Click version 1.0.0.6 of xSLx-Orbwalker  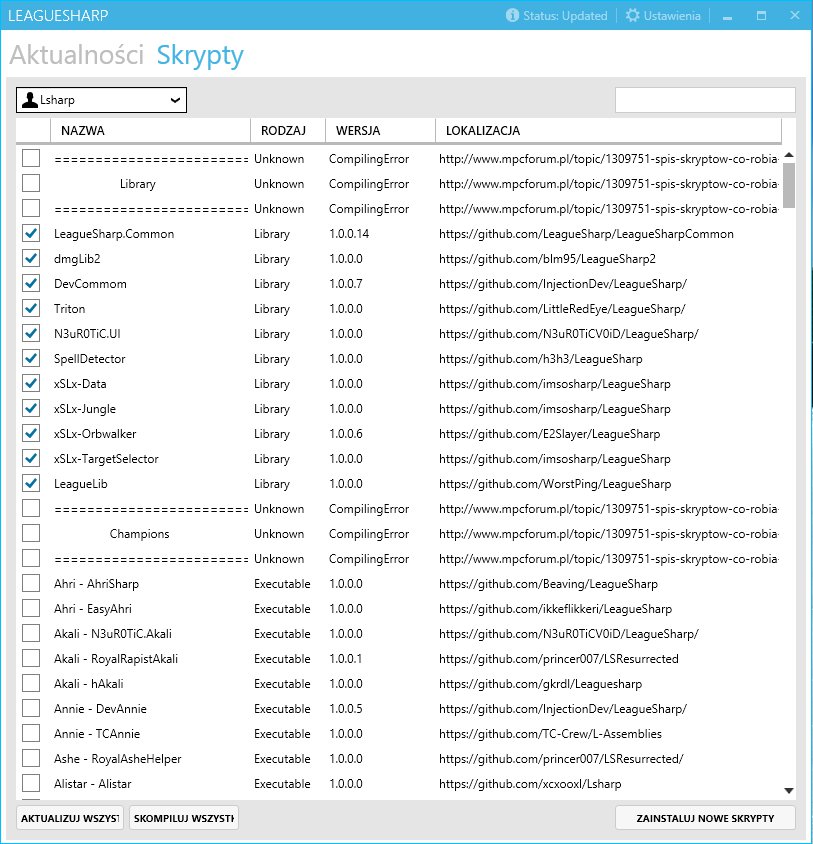tap(346, 434)
